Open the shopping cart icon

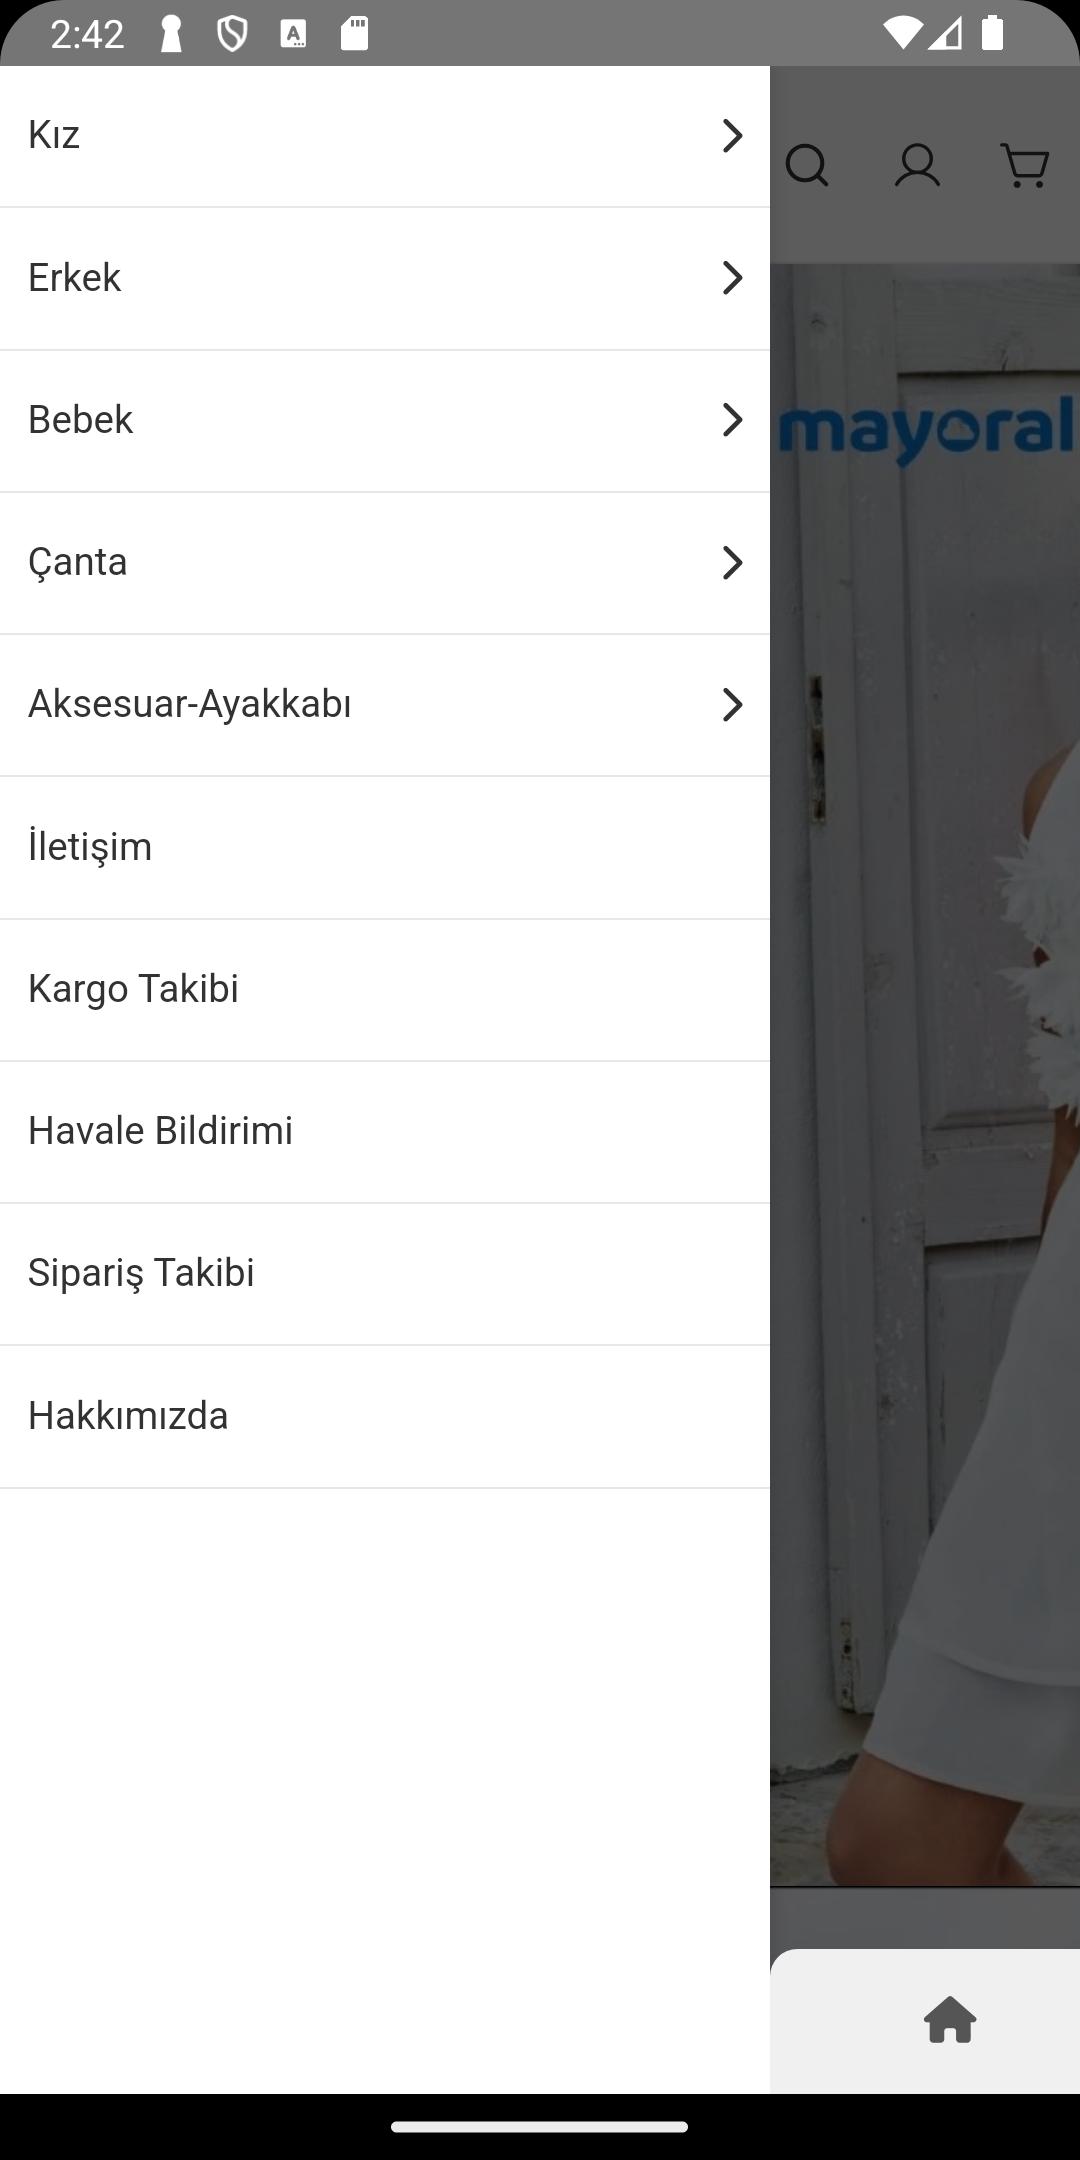[1025, 166]
